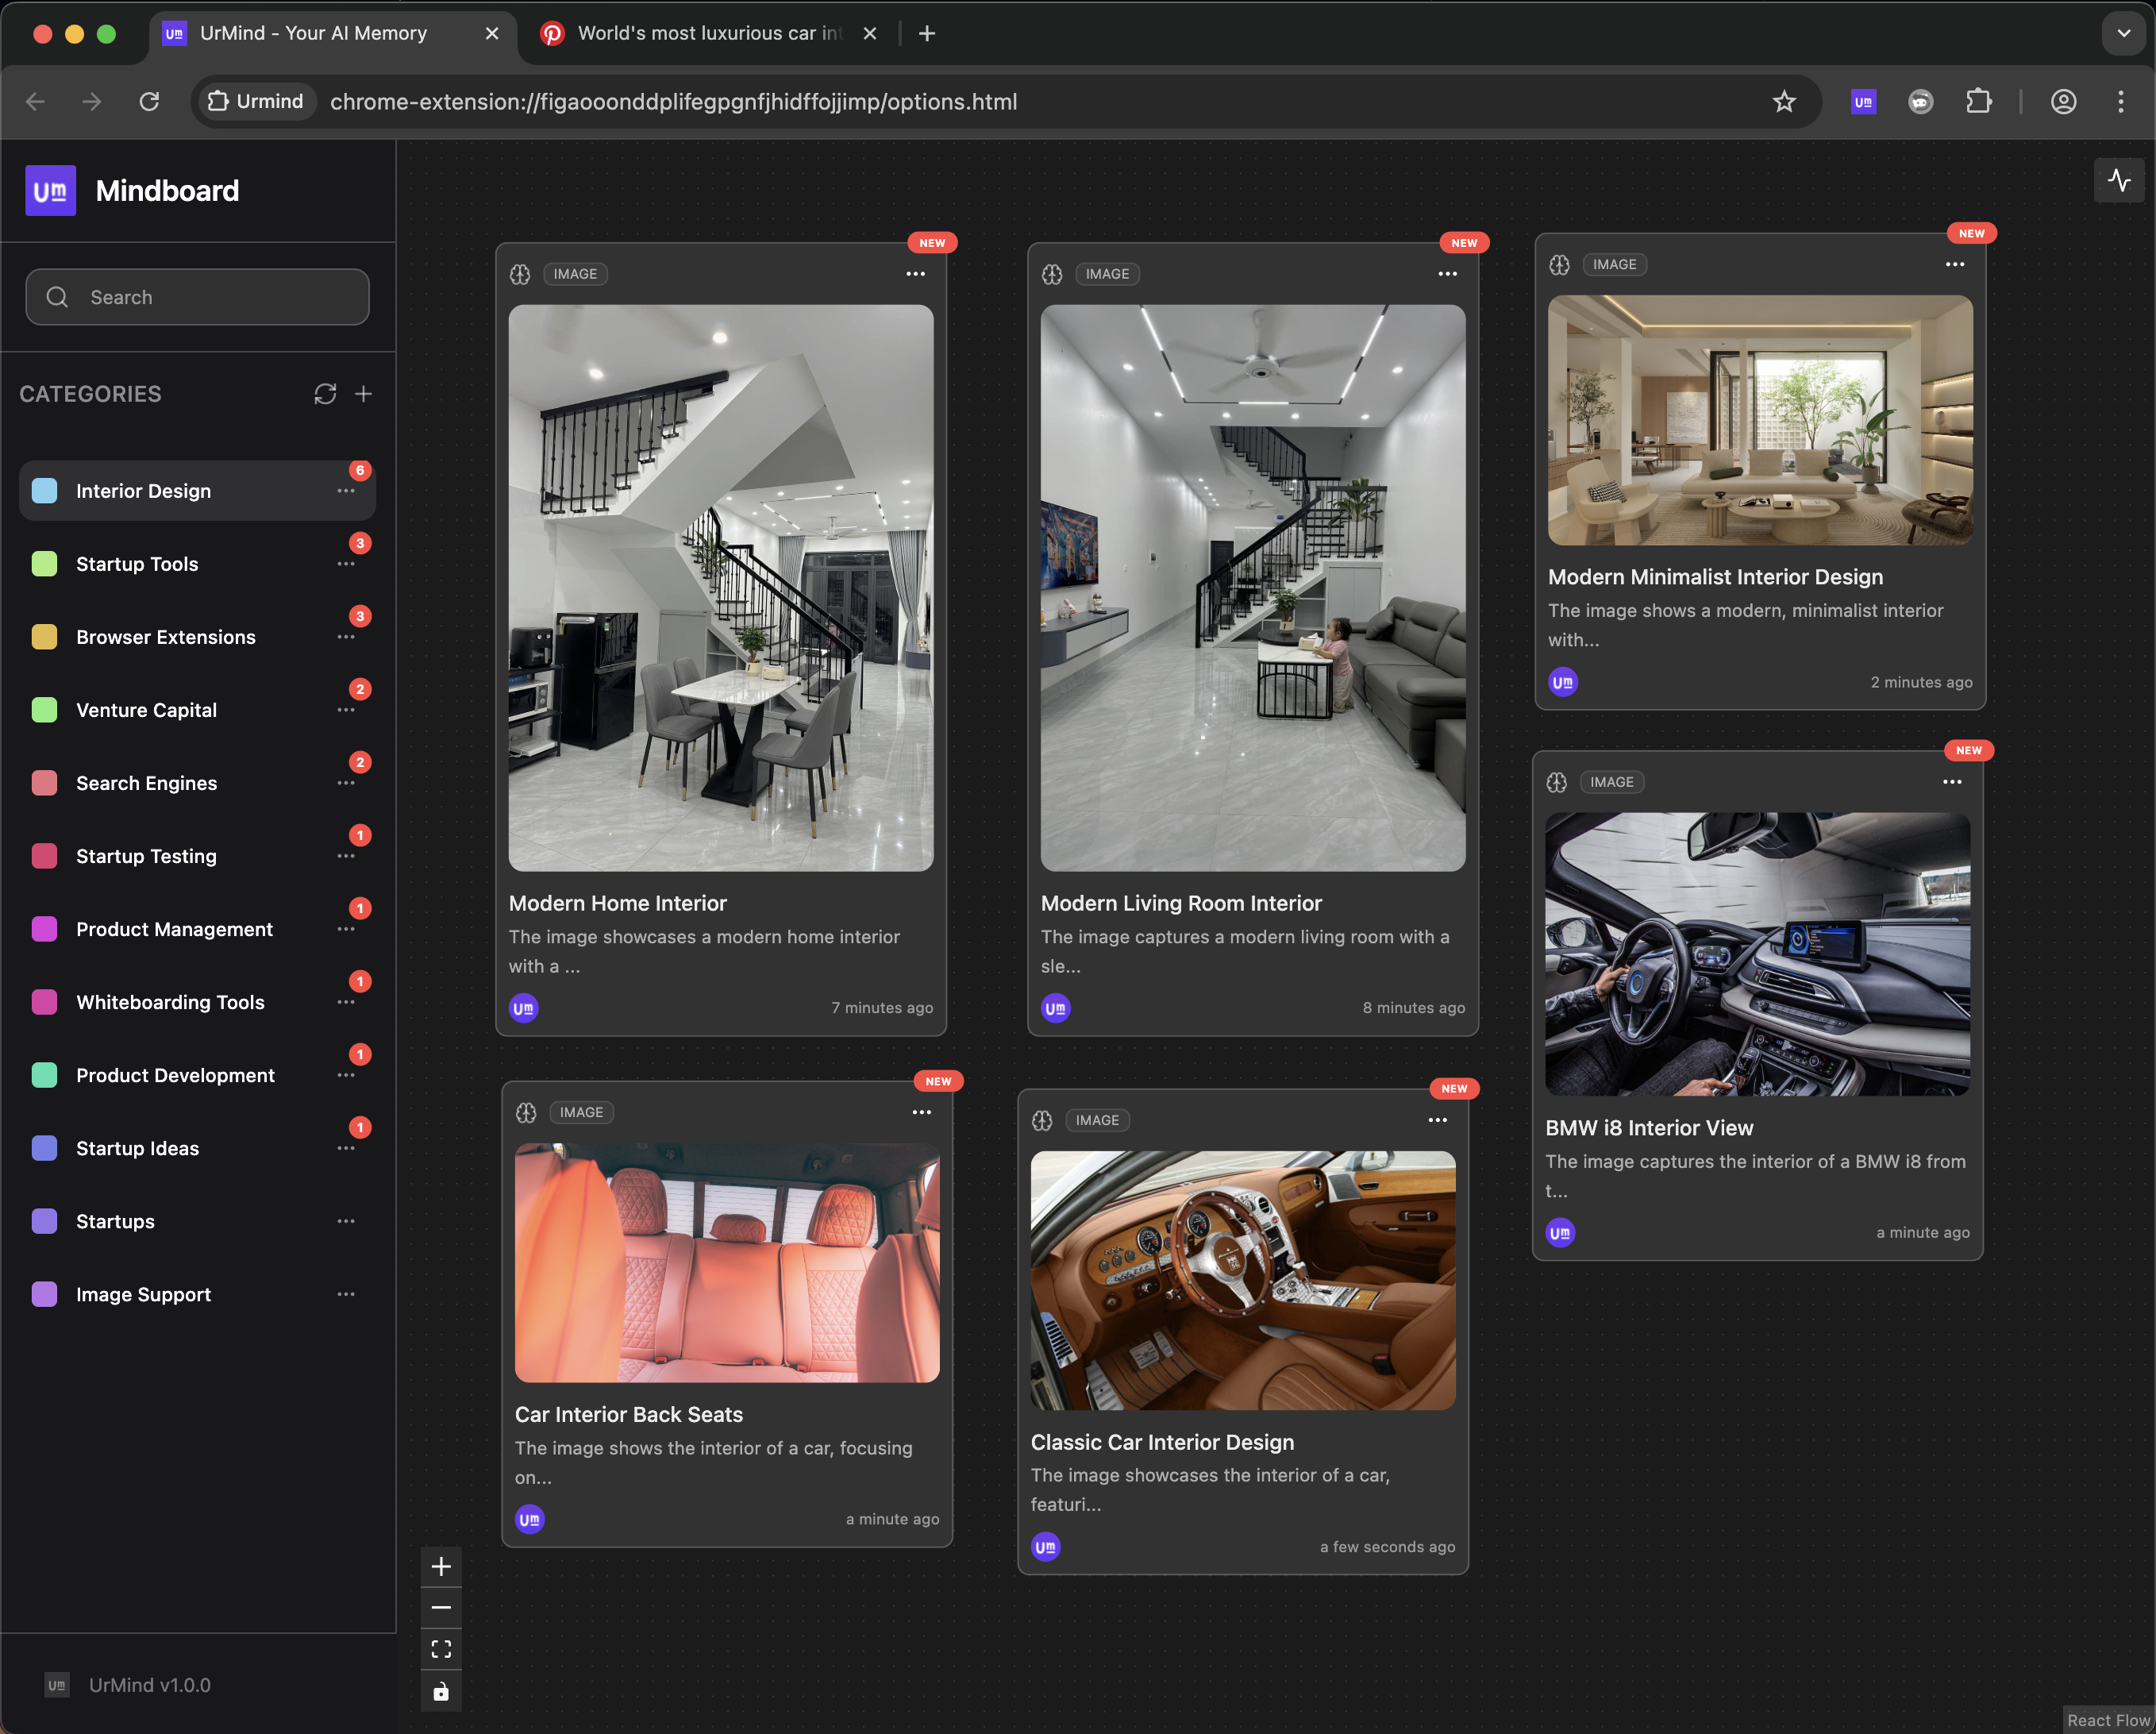The width and height of the screenshot is (2156, 1734).
Task: Click brain icon on BMW i8 card
Action: point(1557,782)
